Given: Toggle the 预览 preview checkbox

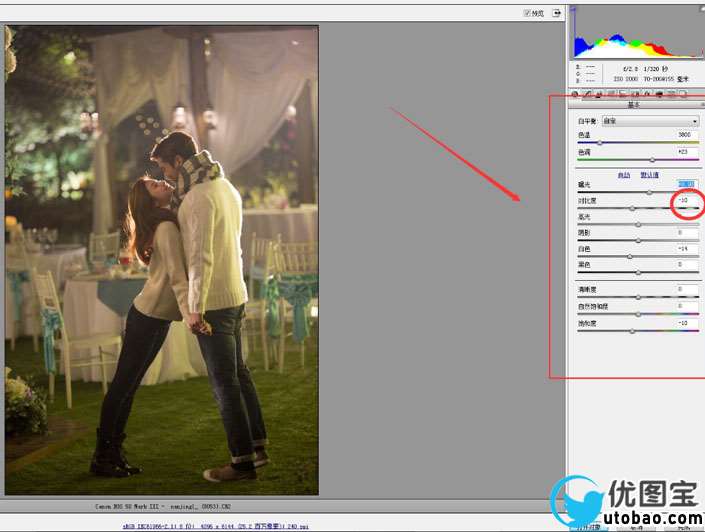Looking at the screenshot, I should [527, 13].
